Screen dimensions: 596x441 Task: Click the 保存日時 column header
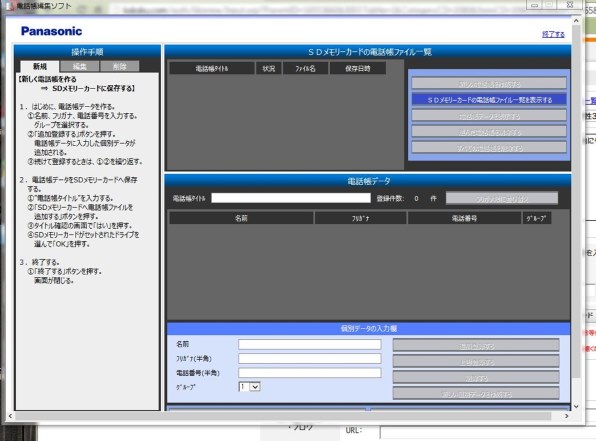(358, 68)
